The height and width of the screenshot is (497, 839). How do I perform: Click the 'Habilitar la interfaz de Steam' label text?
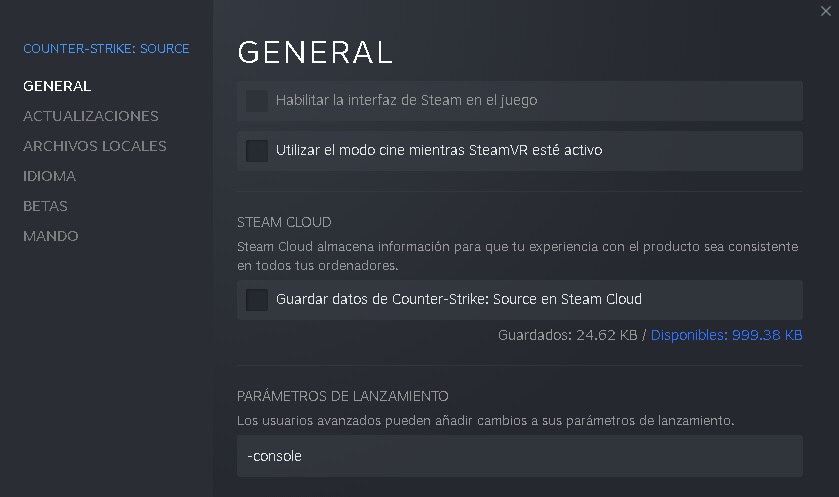click(x=407, y=101)
